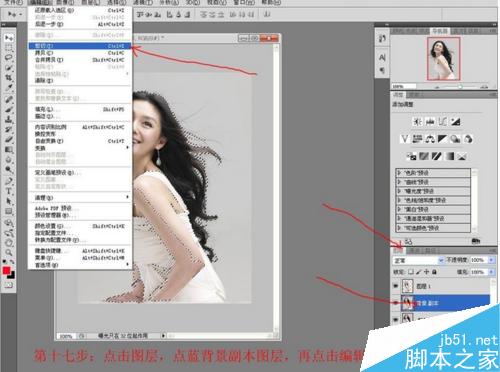Select the 3D Rotate tool

[x=9, y=223]
